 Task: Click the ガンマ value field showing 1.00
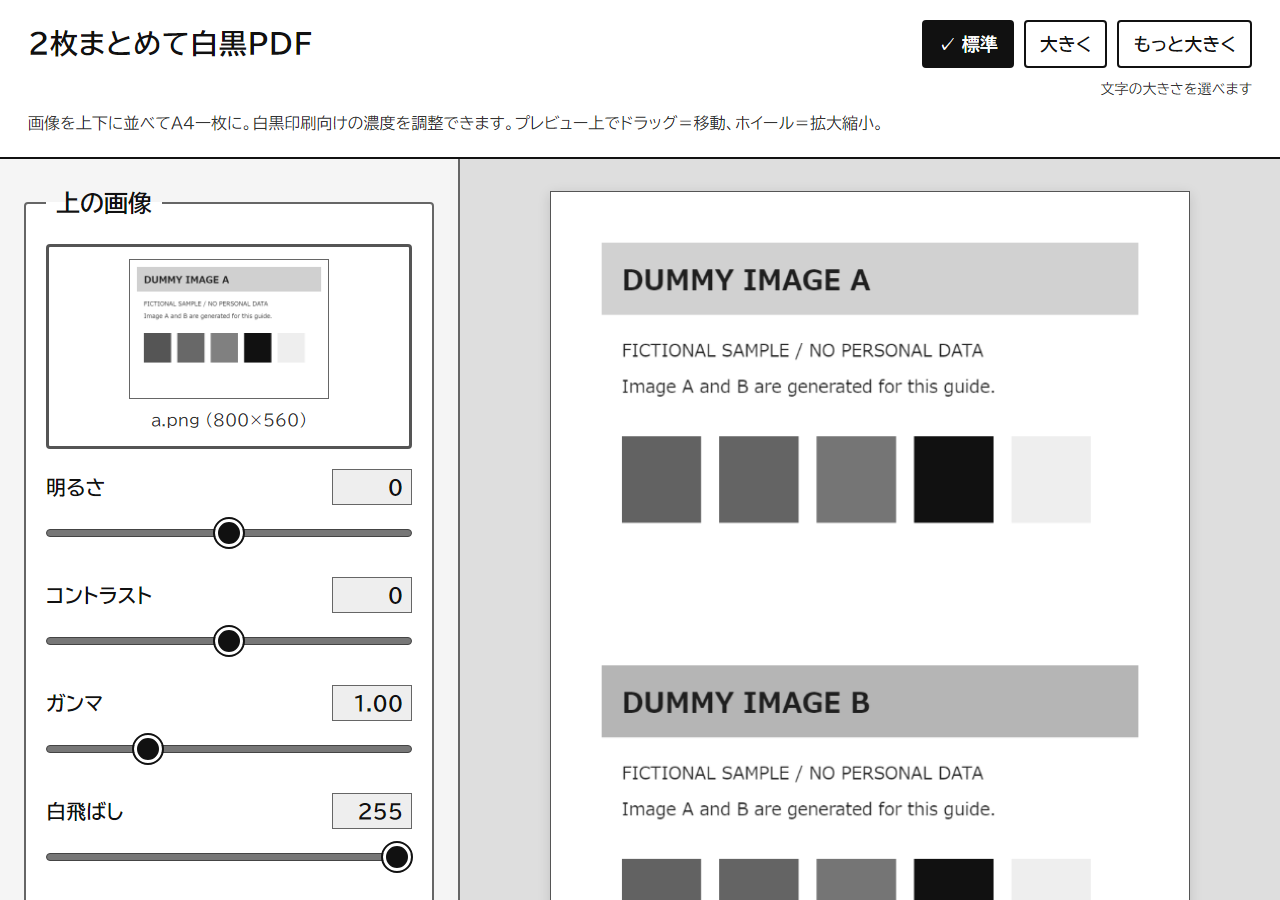coord(372,703)
